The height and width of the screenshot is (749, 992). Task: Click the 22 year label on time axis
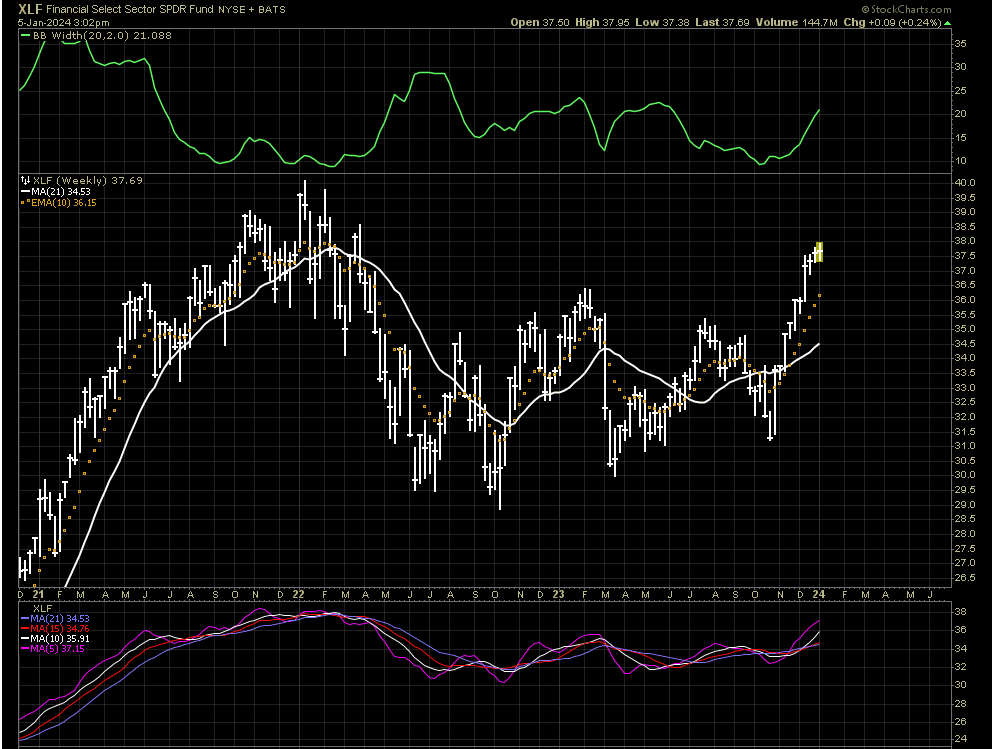299,595
